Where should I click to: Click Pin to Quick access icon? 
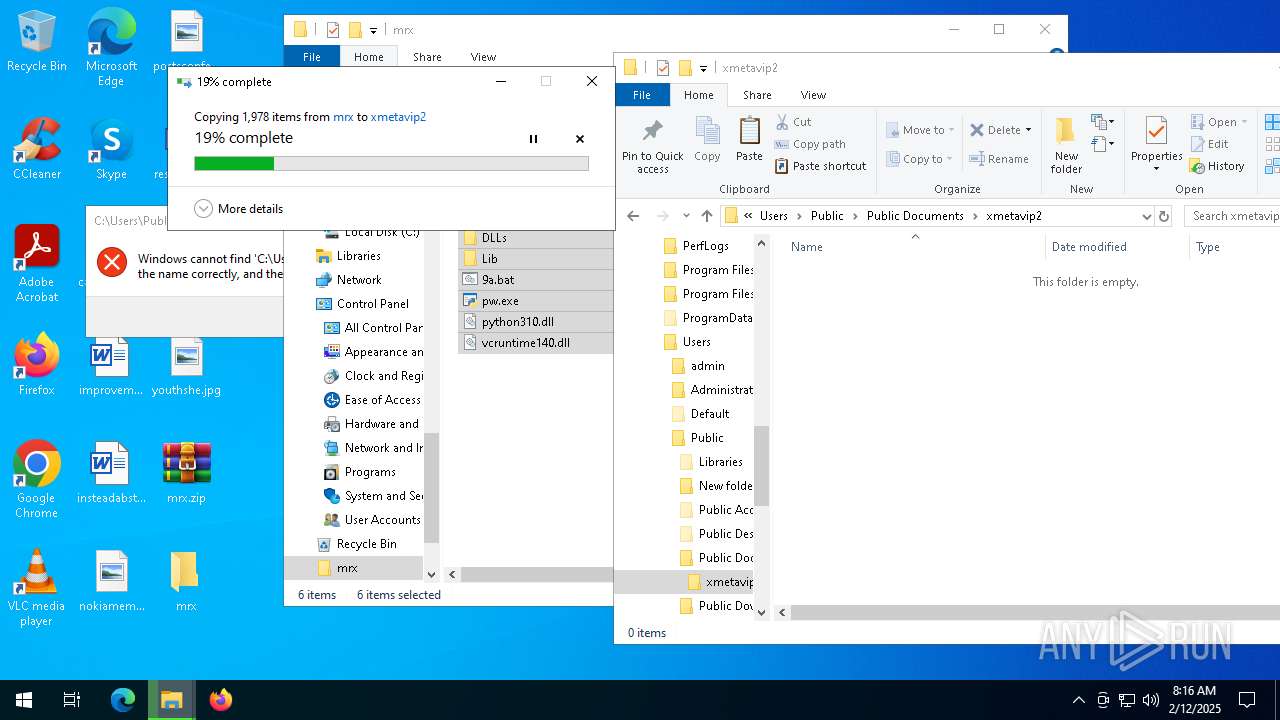[x=653, y=146]
